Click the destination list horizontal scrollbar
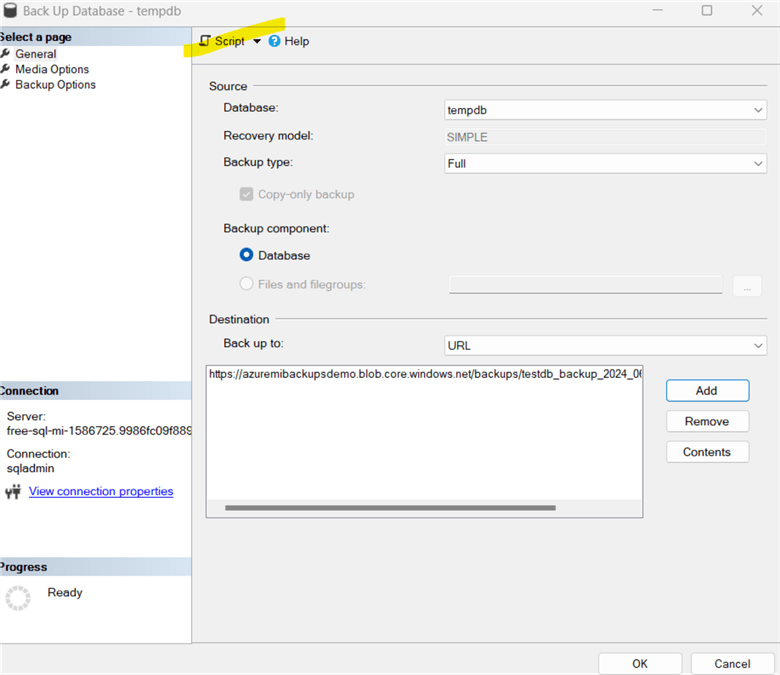Screen dimensions: 780x675 pos(390,508)
